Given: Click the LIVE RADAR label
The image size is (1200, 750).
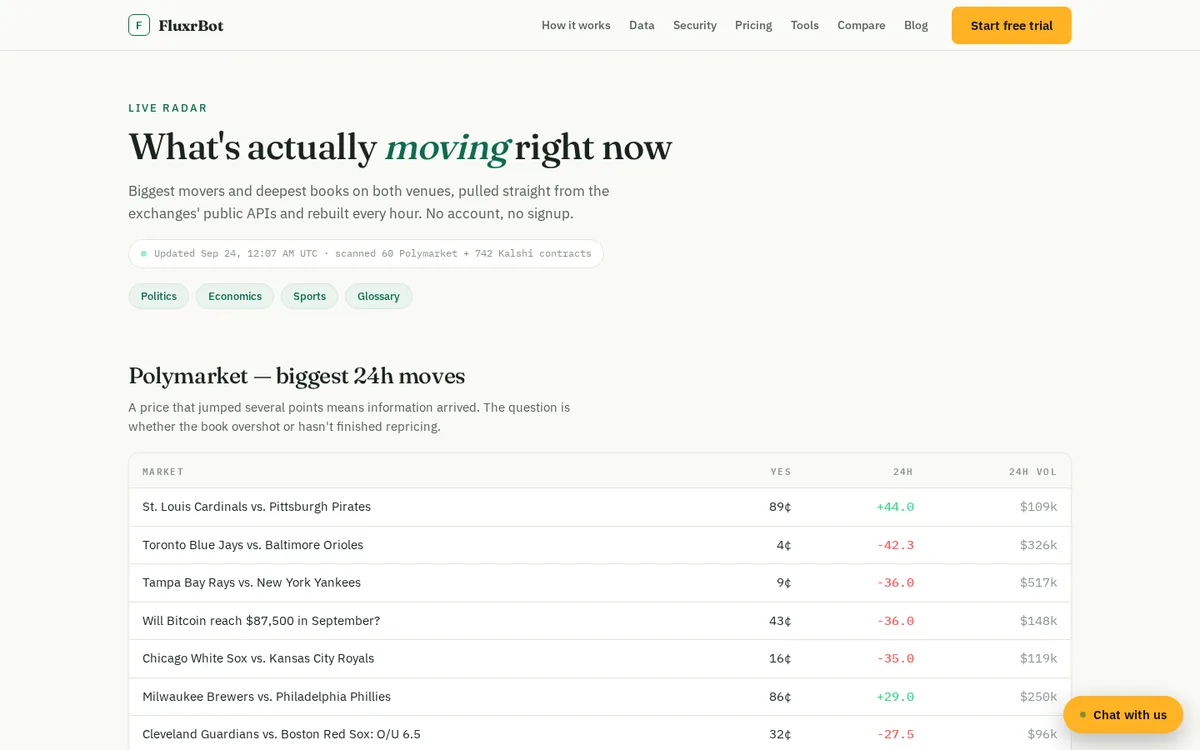Looking at the screenshot, I should [x=168, y=108].
